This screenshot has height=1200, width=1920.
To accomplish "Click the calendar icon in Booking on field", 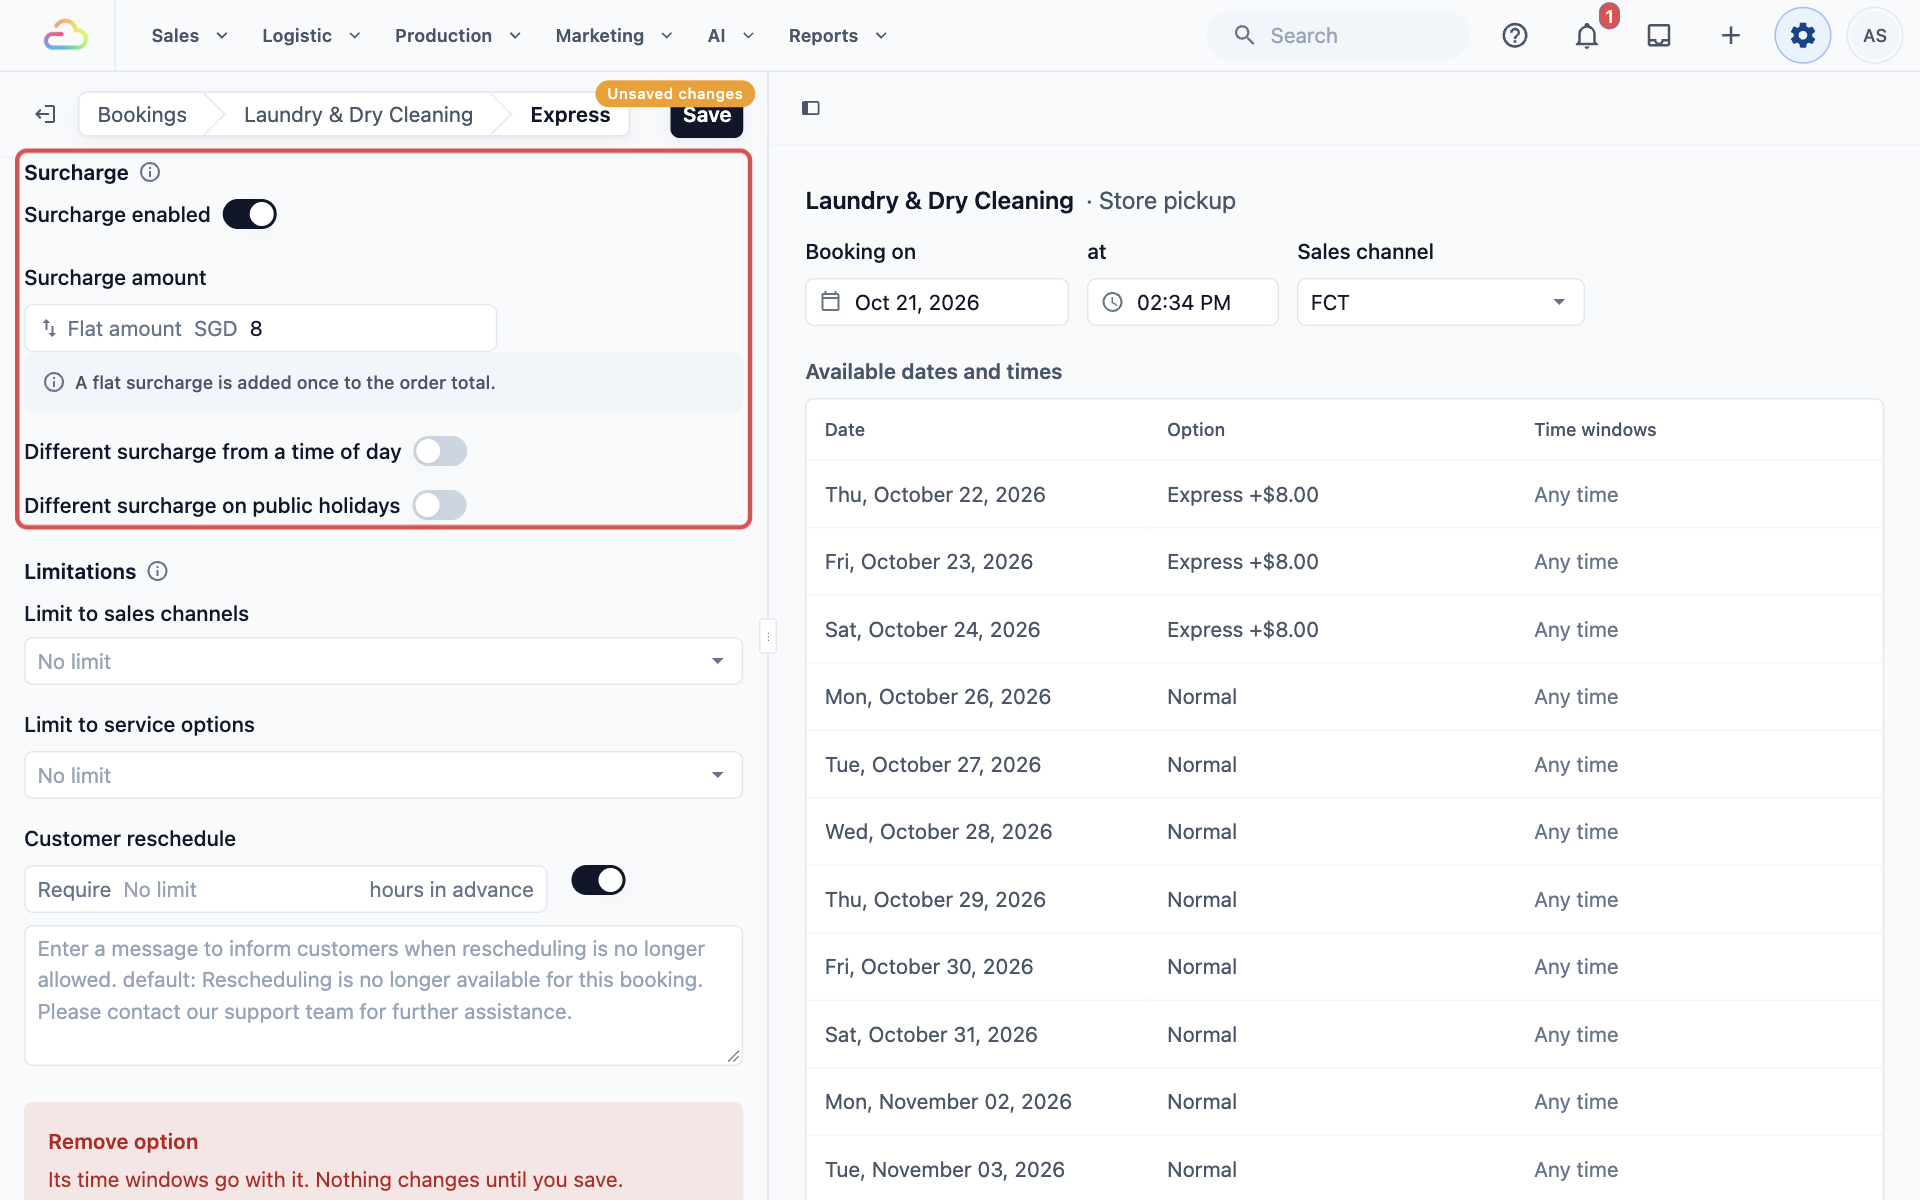I will tap(831, 302).
